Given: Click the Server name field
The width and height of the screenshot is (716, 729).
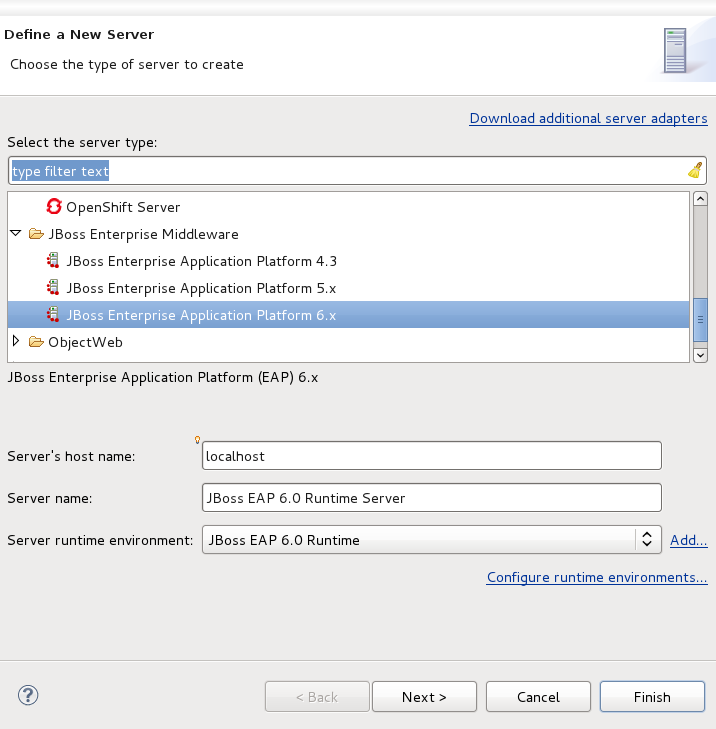Looking at the screenshot, I should tap(431, 497).
